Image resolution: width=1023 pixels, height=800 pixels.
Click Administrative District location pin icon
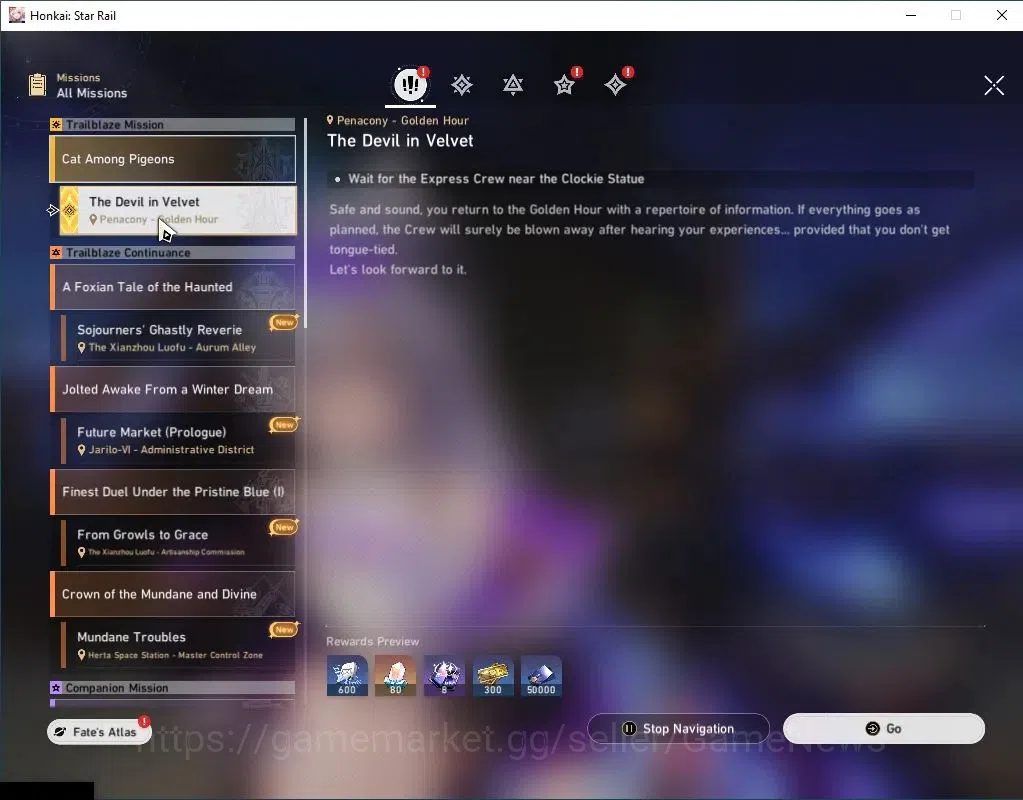[x=82, y=450]
